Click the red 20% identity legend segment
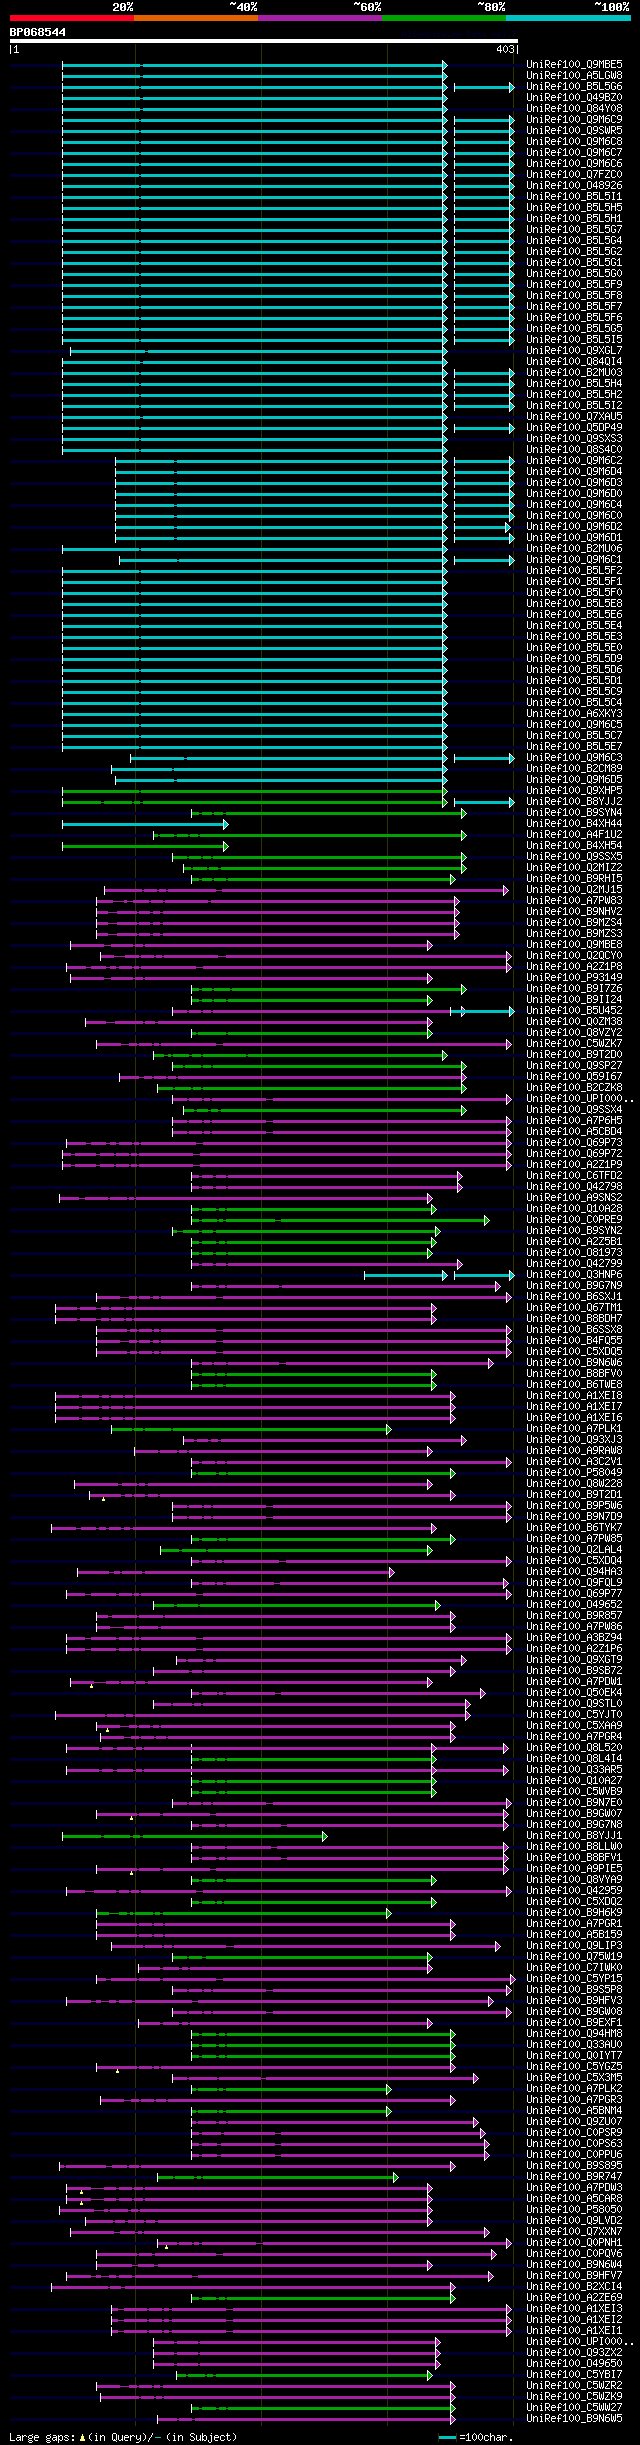640x2445 pixels. [x=72, y=18]
